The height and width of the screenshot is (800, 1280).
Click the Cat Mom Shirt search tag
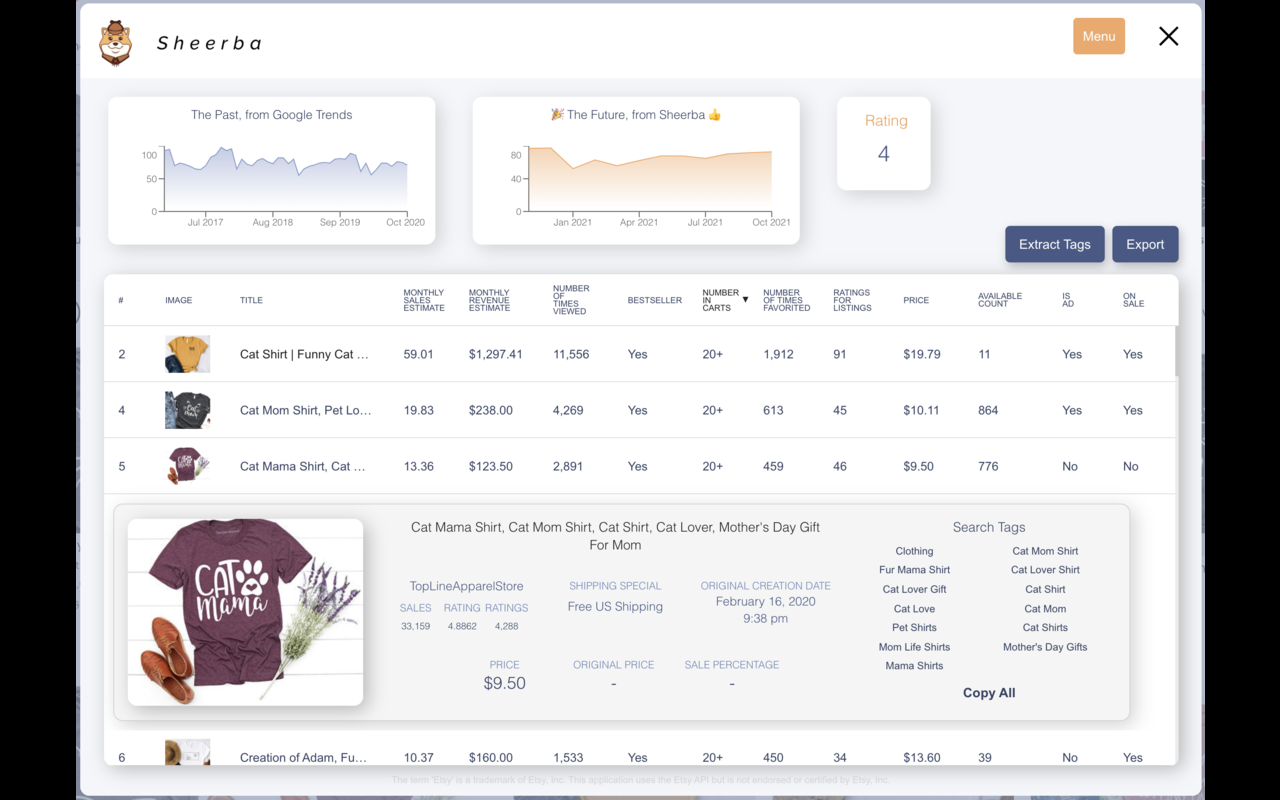(x=1045, y=551)
